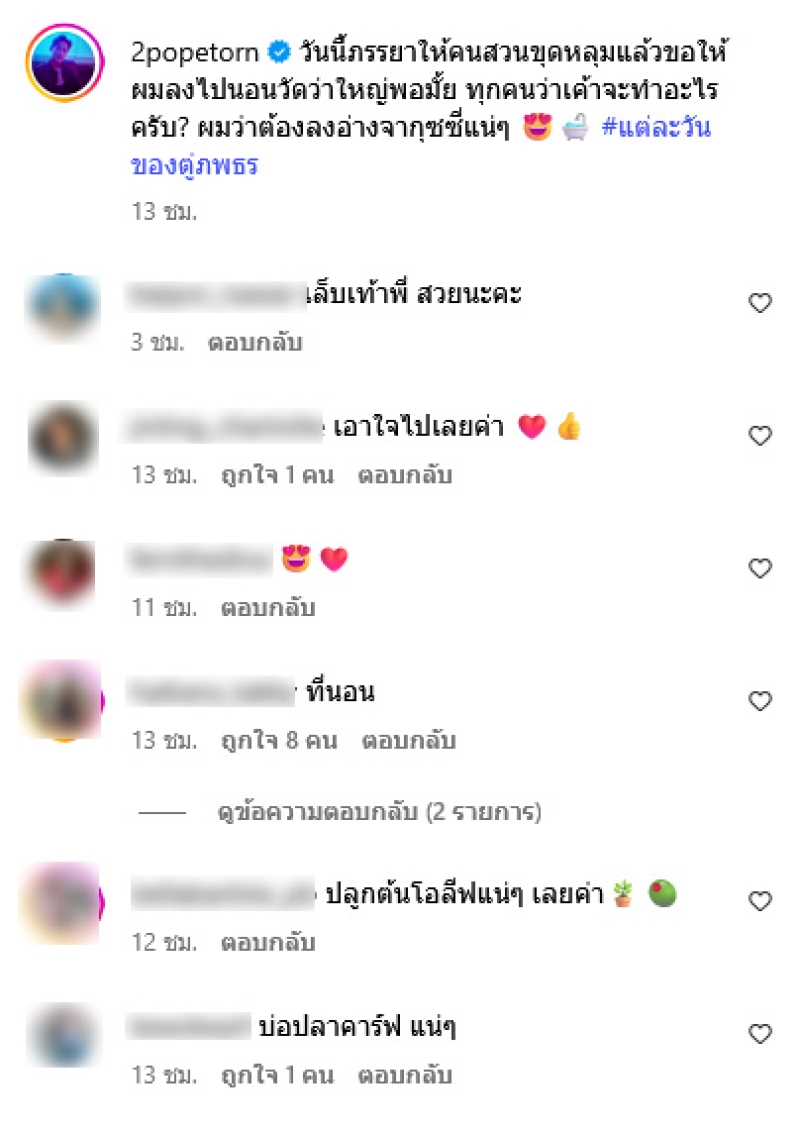Click the verified badge next to 2popetorn
The height and width of the screenshot is (1131, 800).
pos(278,52)
